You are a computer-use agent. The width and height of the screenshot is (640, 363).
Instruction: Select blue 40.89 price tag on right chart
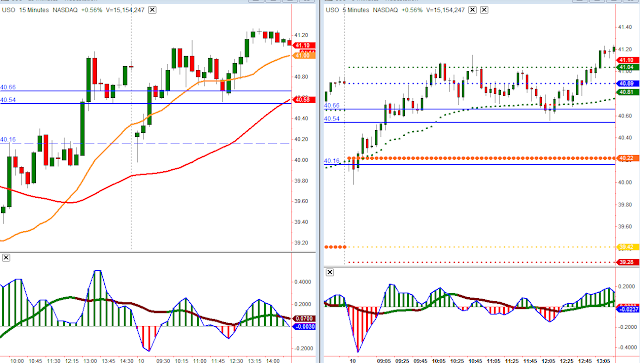point(628,83)
